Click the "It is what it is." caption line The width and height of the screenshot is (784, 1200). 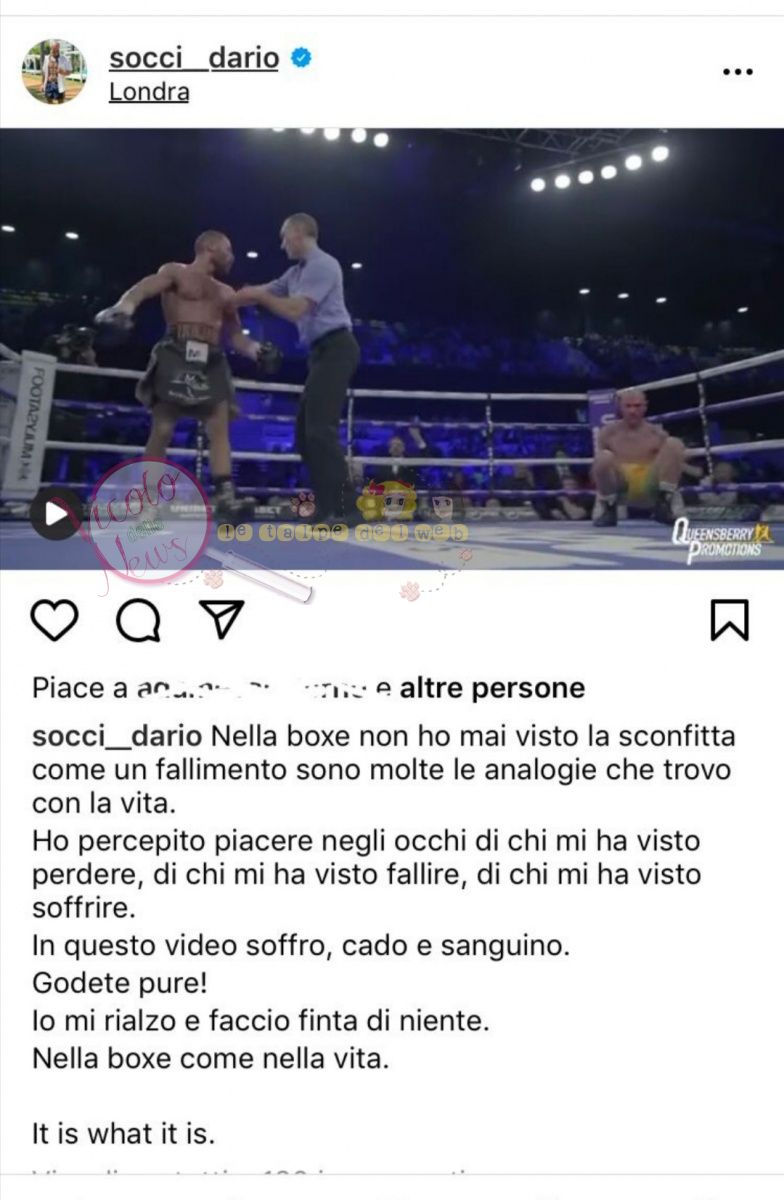(x=124, y=1135)
